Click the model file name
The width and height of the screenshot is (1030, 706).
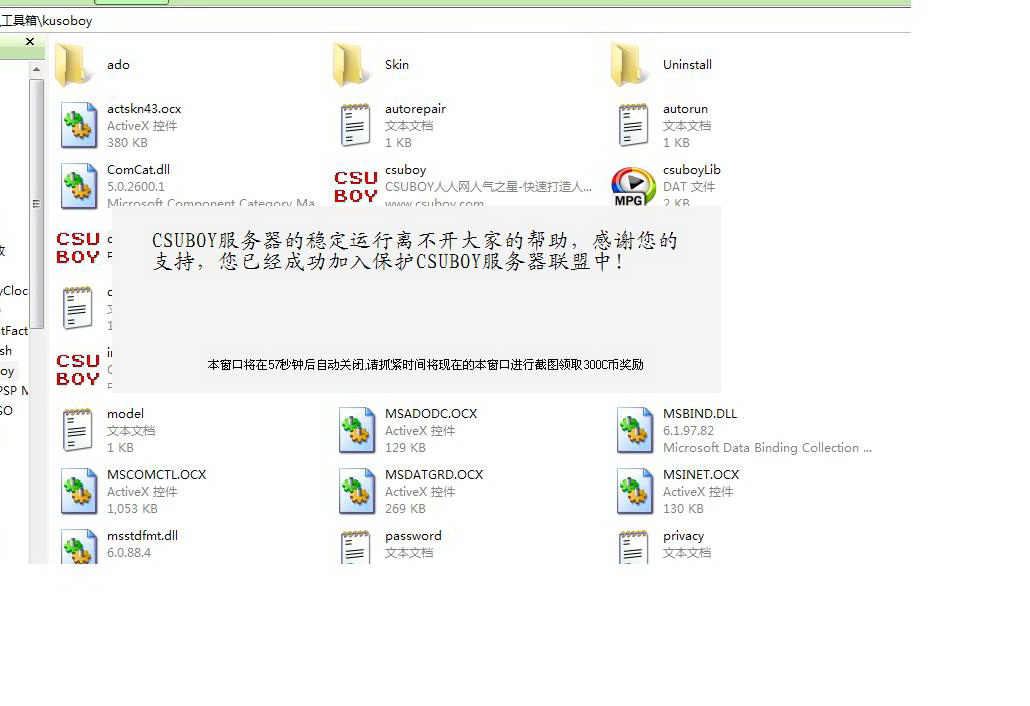[125, 414]
